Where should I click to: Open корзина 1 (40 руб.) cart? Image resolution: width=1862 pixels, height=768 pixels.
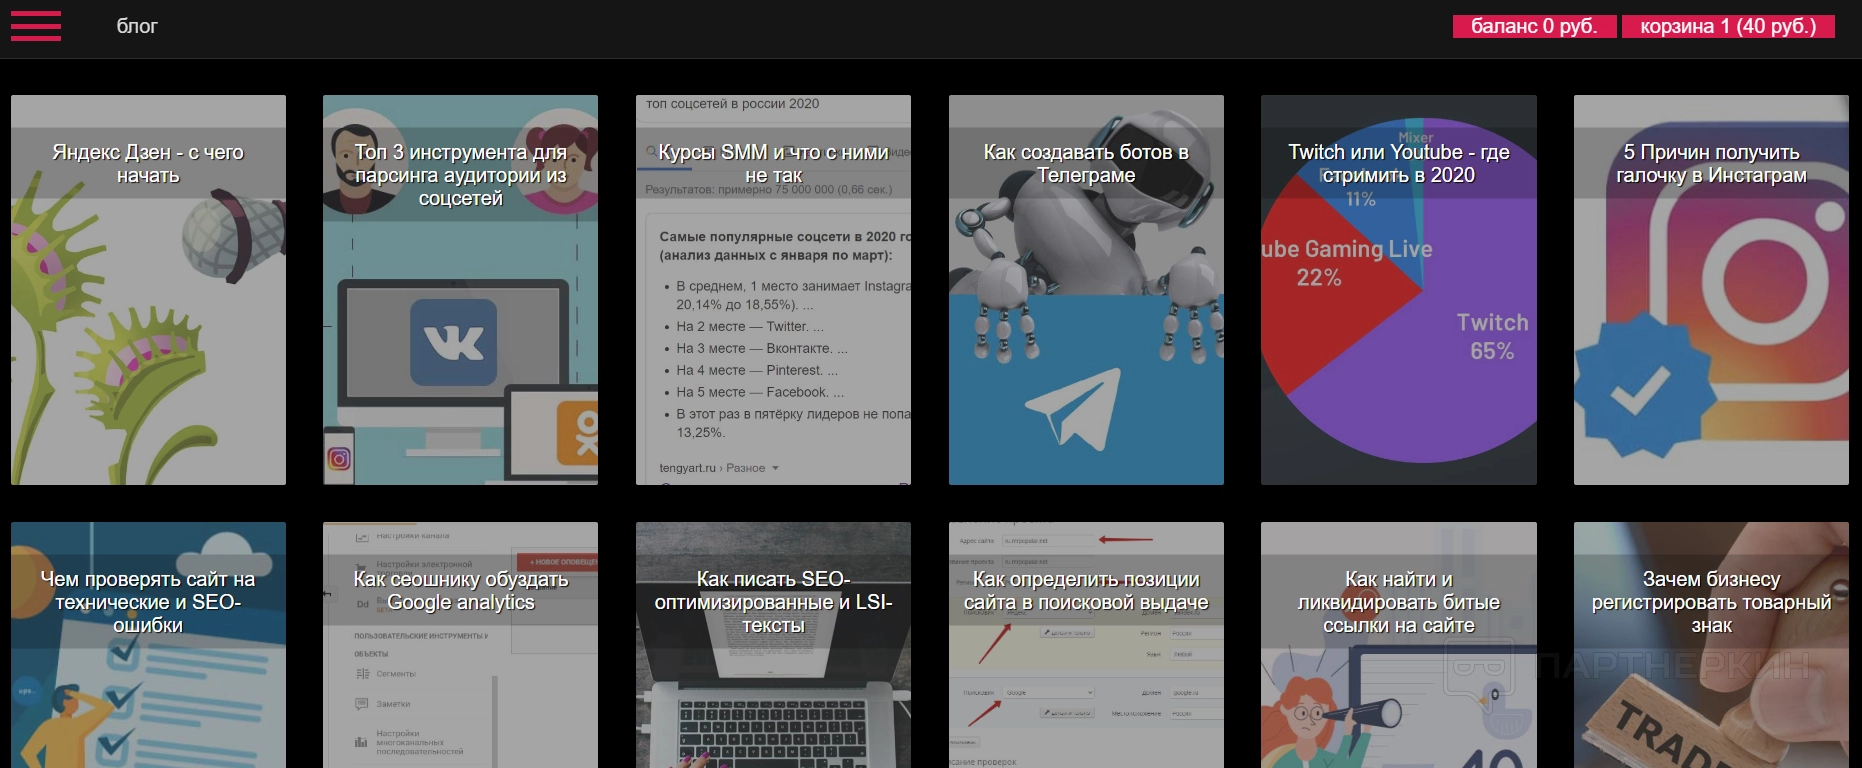(1728, 26)
